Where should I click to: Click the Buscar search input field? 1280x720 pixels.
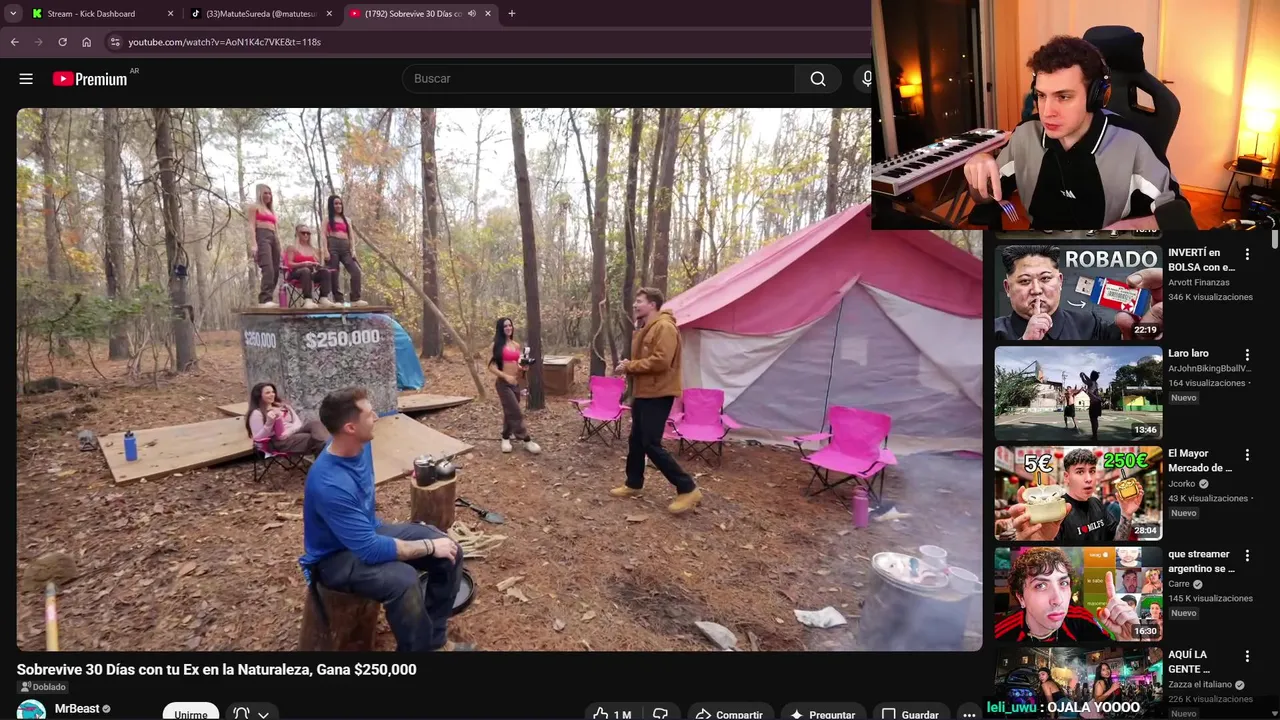pos(598,79)
